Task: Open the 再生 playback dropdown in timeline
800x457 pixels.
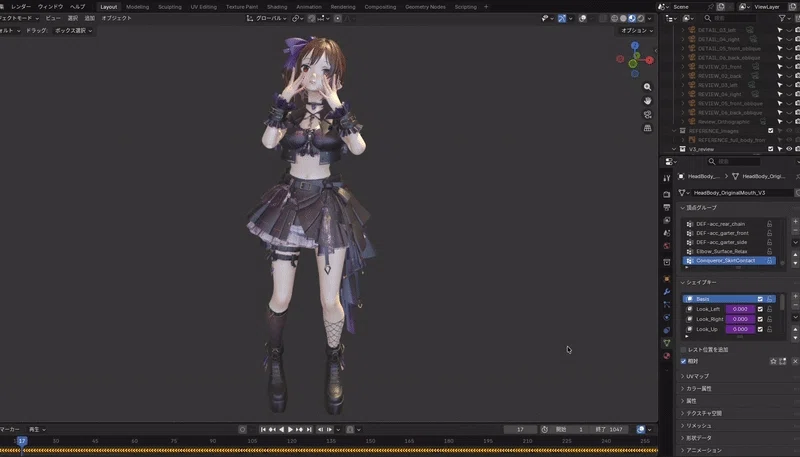Action: 37,429
